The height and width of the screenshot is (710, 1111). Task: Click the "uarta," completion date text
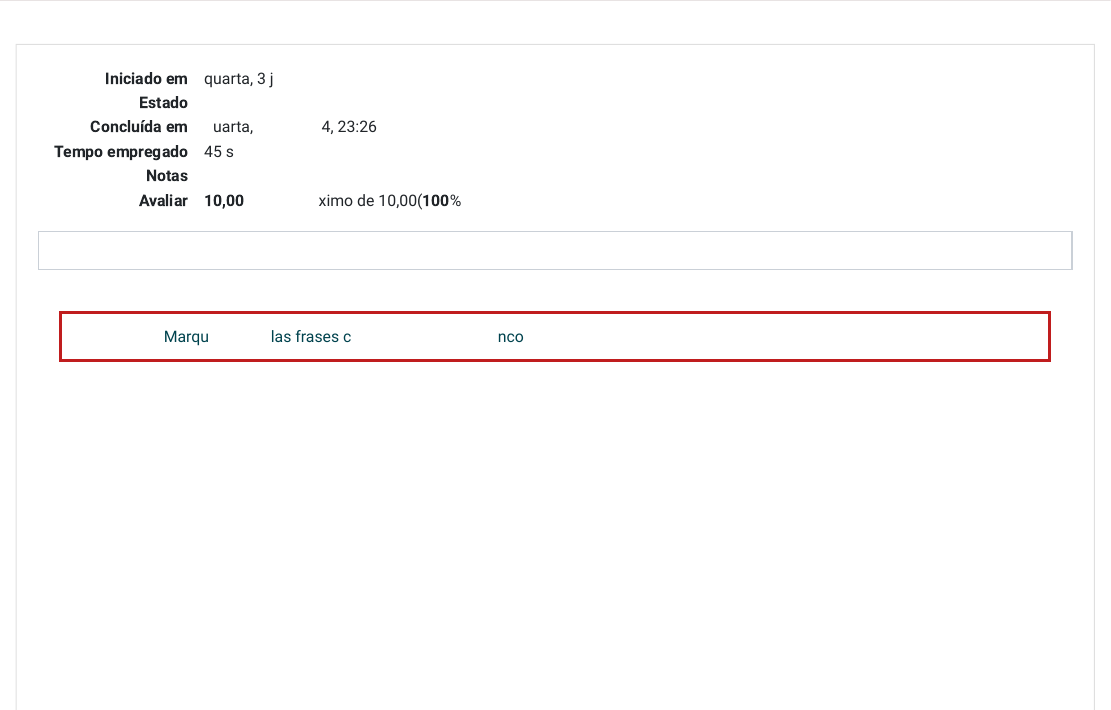click(233, 127)
